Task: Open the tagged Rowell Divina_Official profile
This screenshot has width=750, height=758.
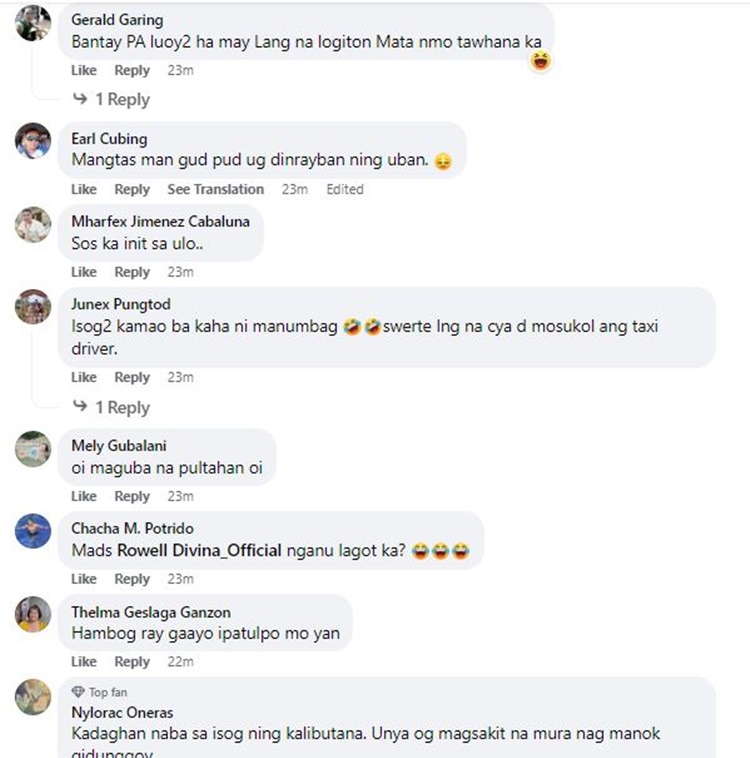Action: 199,550
